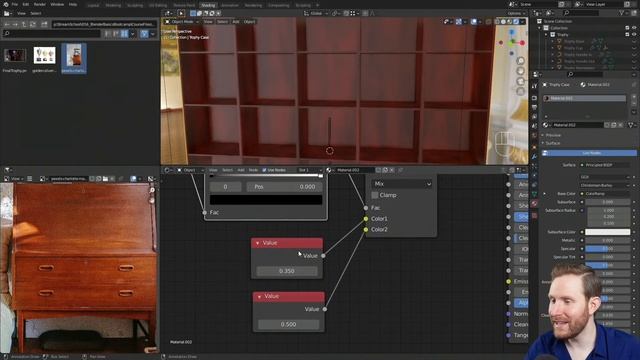Screen dimensions: 640x360
Task: Open the Edit menu
Action: point(26,4)
